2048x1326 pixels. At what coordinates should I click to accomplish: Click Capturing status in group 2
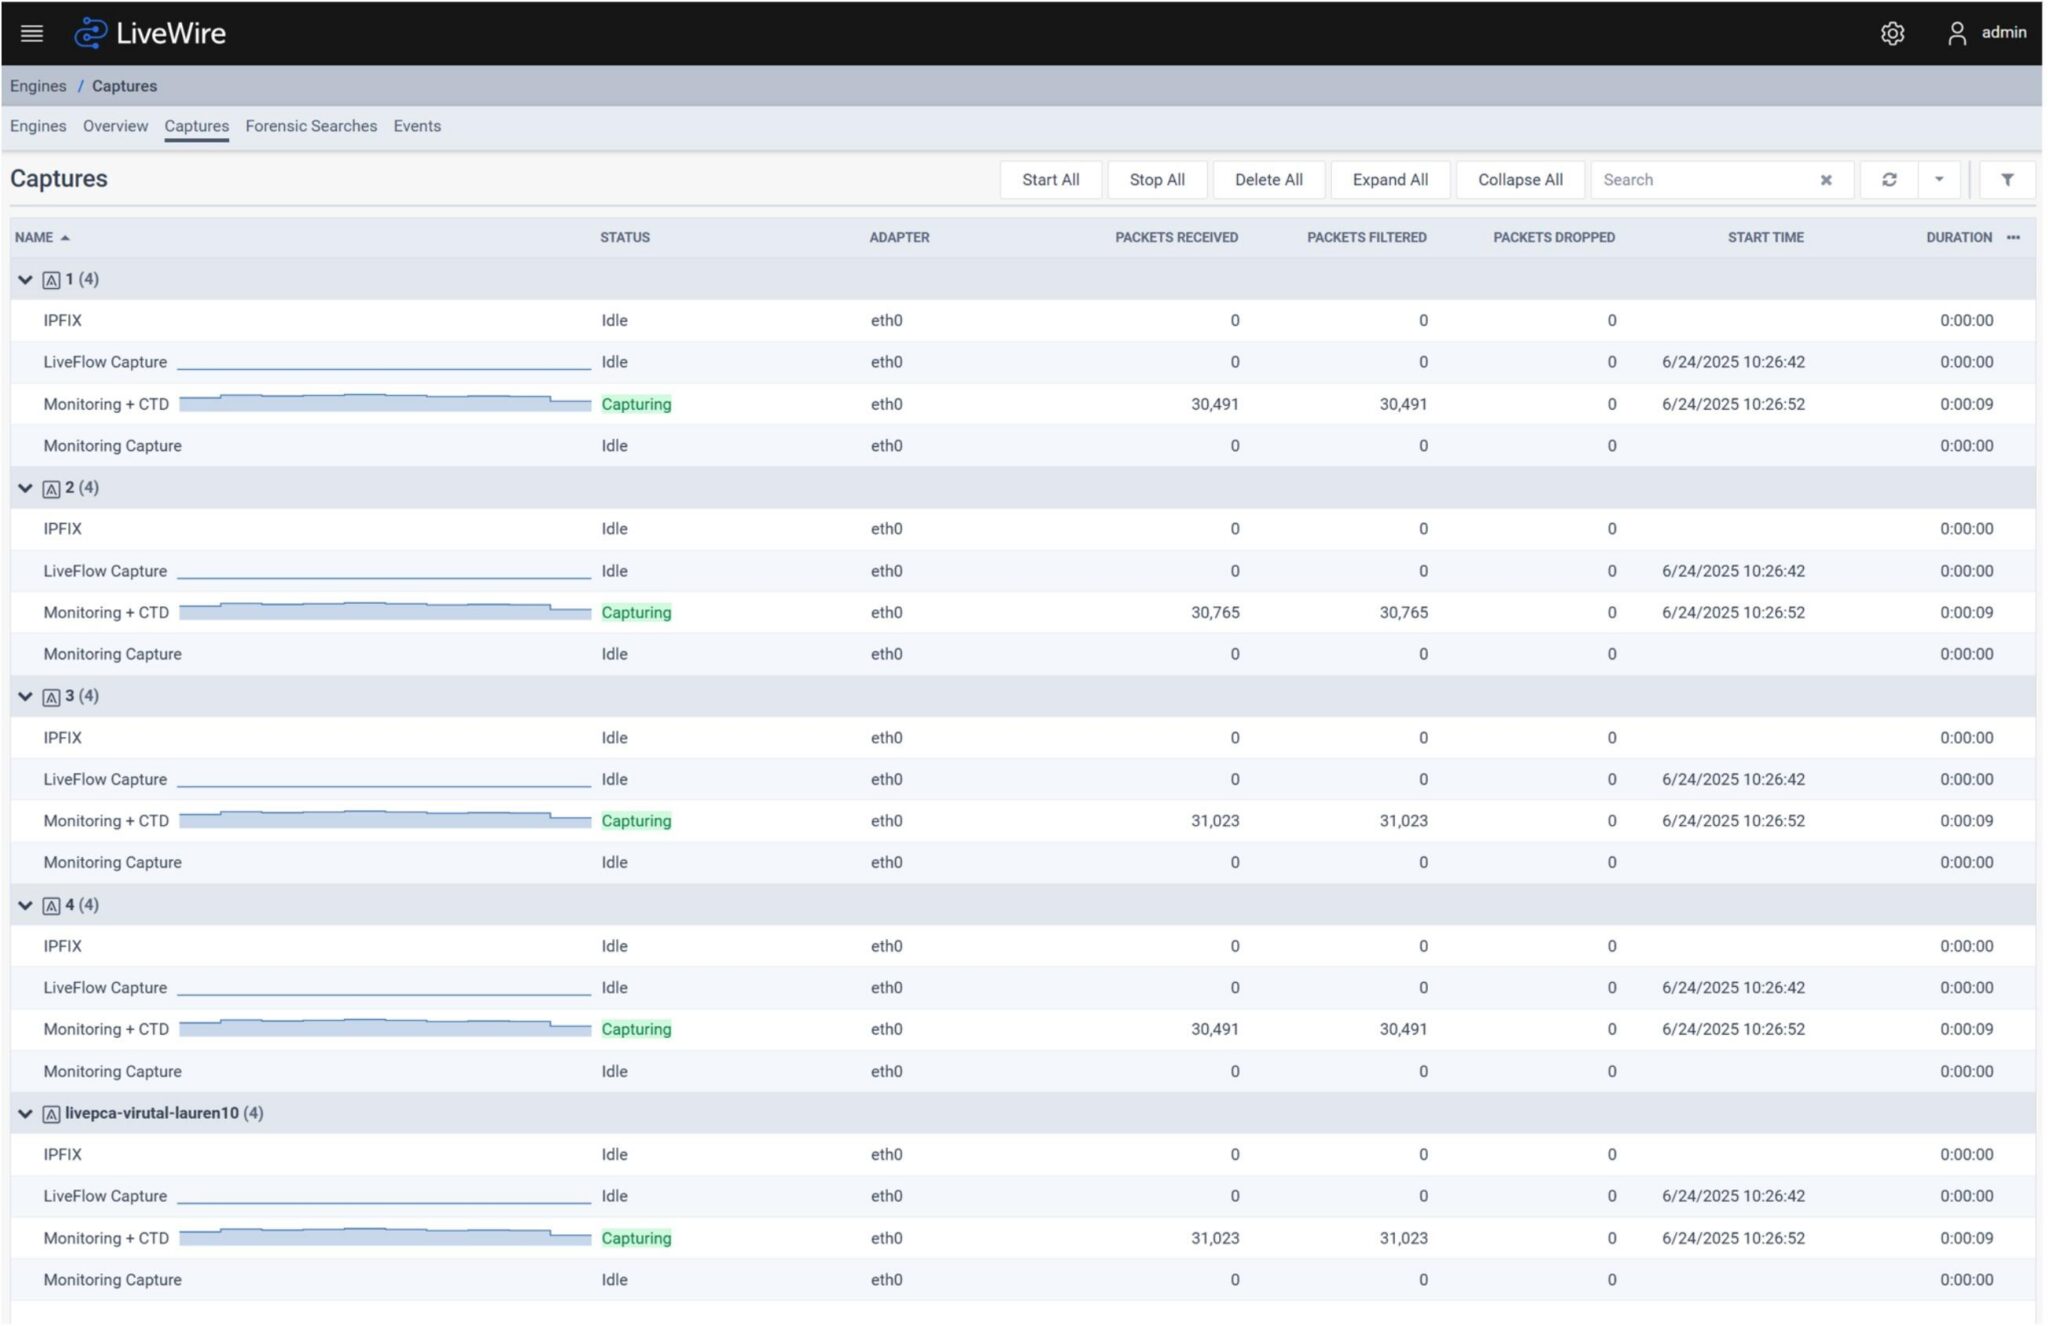636,613
